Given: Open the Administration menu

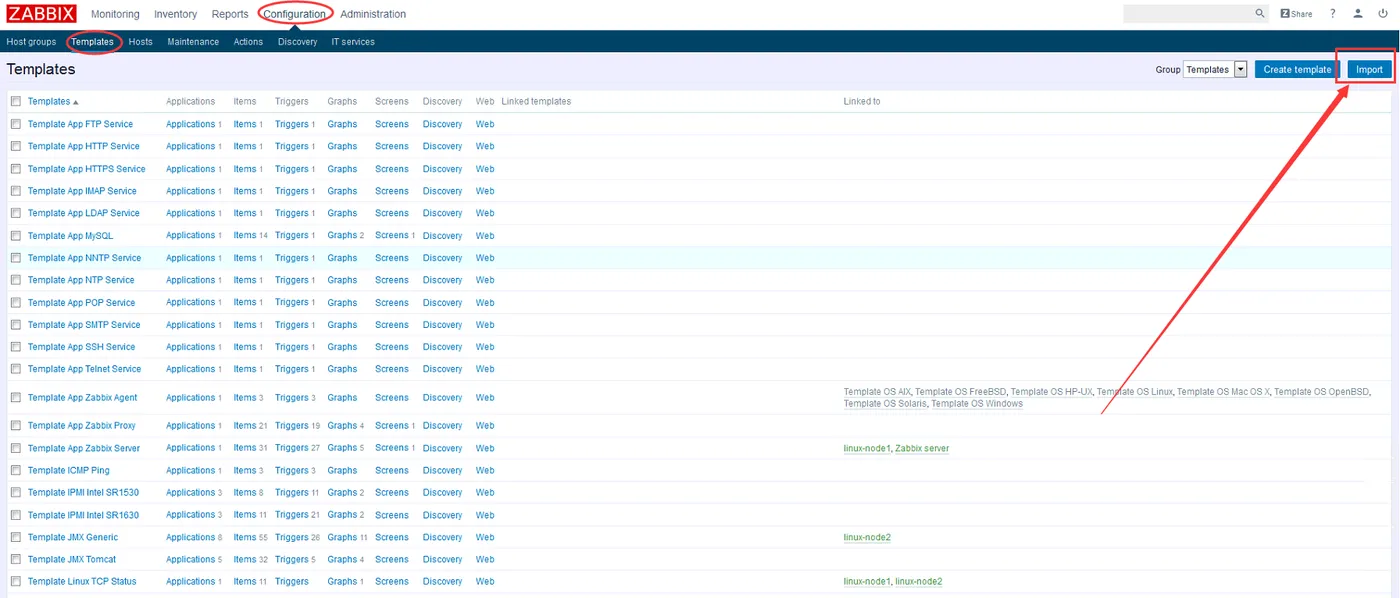Looking at the screenshot, I should 373,14.
